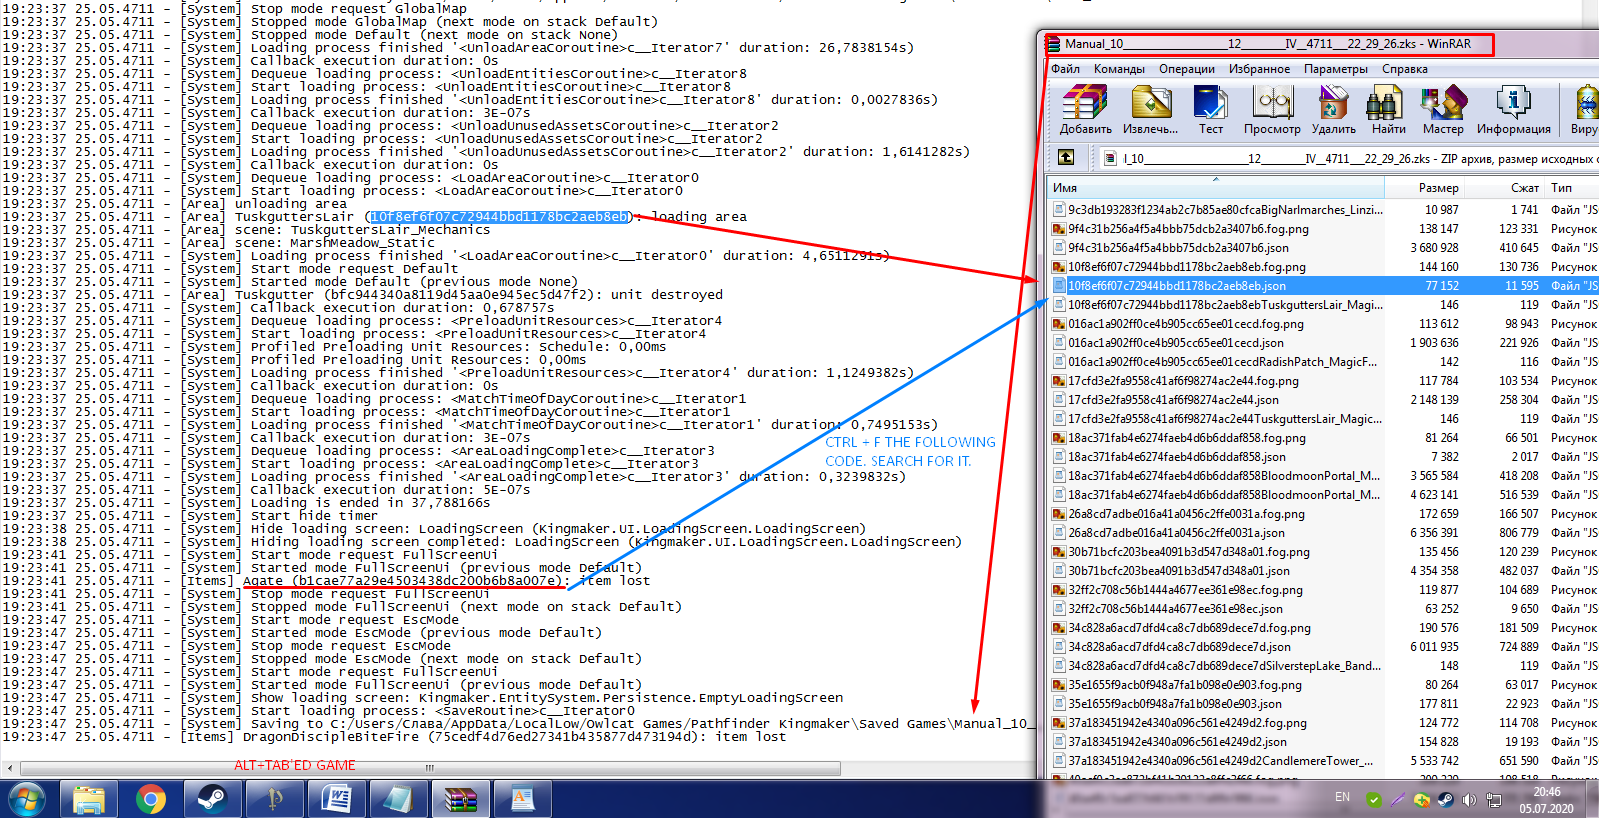Click the WinRAR archive path address field
The image size is (1599, 818).
click(1349, 158)
